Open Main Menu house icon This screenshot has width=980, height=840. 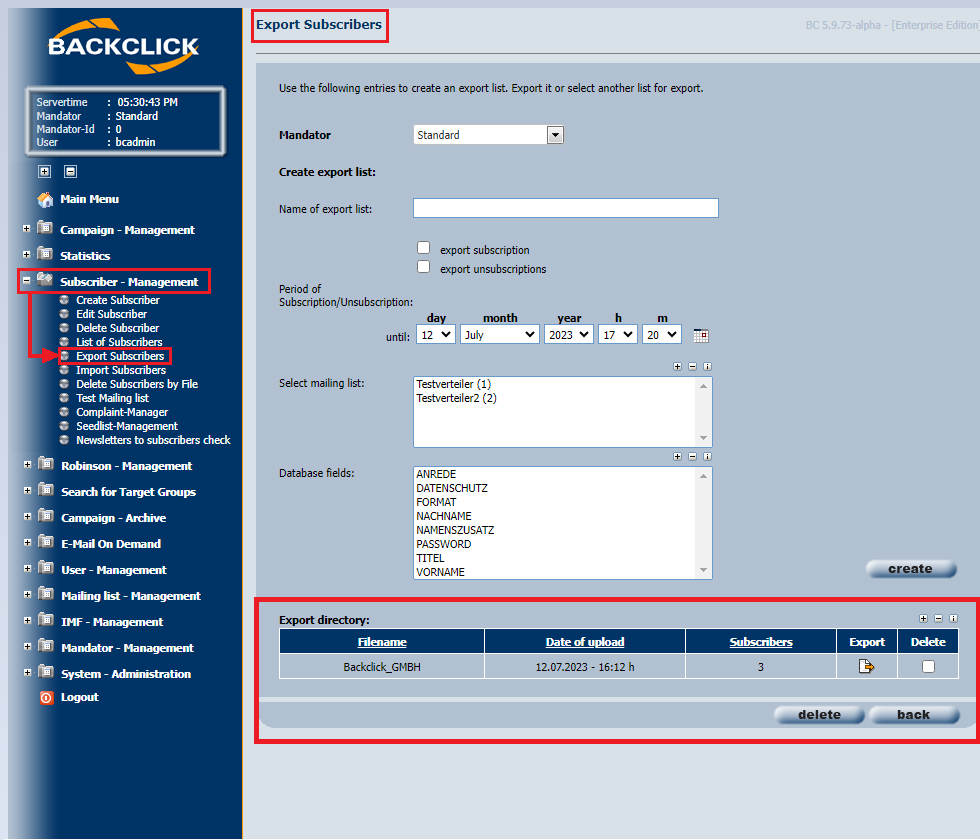[45, 199]
